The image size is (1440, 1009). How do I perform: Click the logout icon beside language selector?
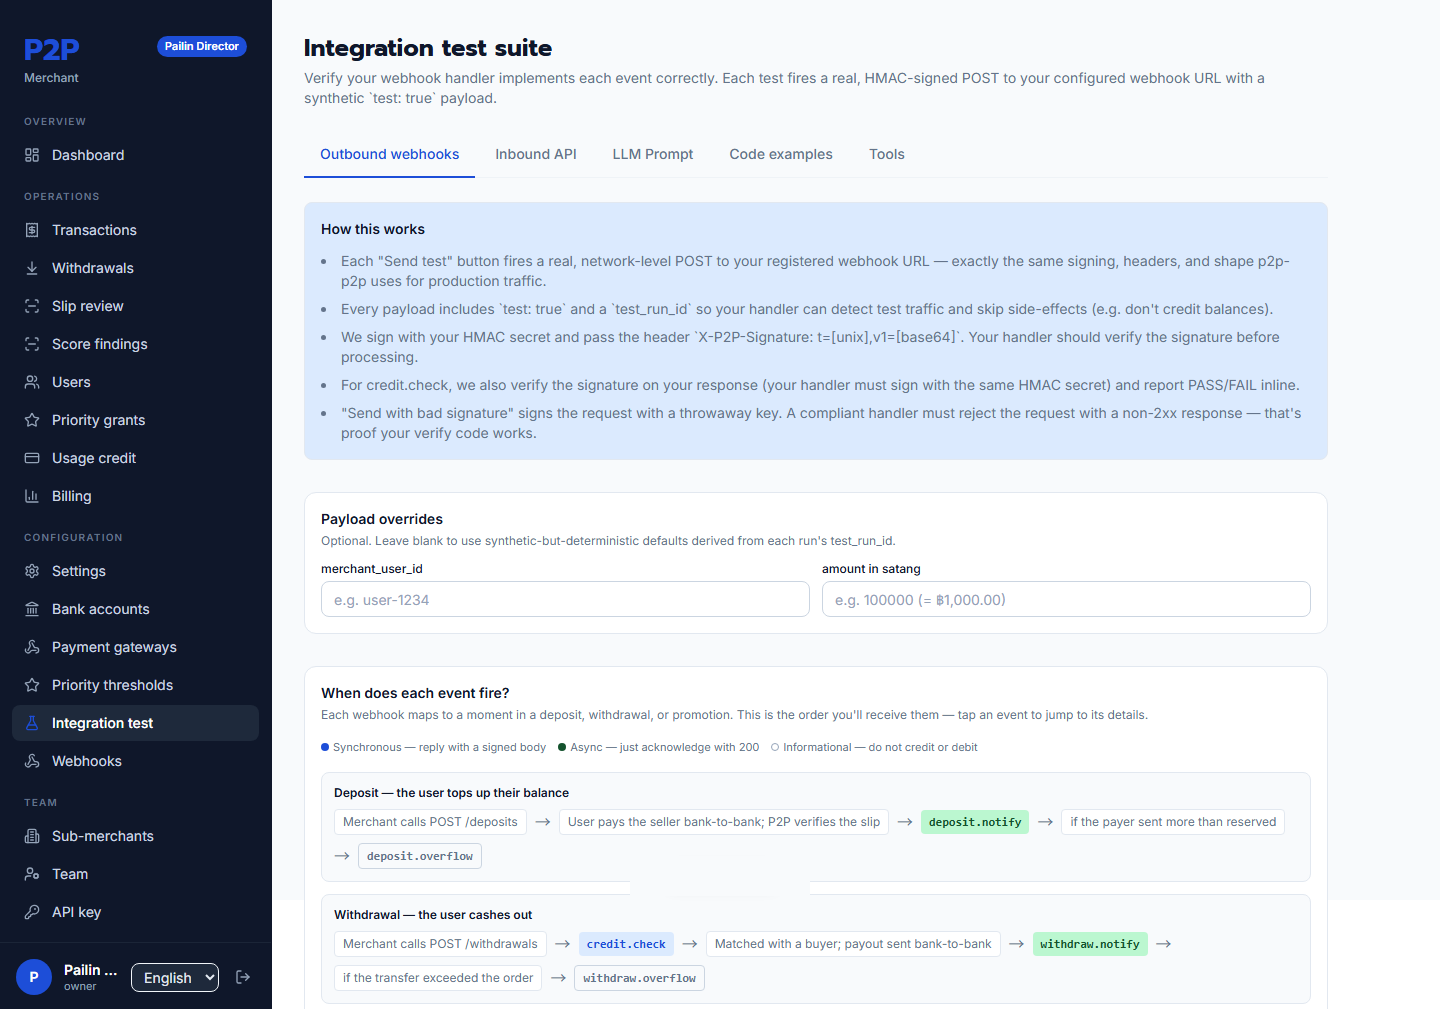click(x=243, y=977)
